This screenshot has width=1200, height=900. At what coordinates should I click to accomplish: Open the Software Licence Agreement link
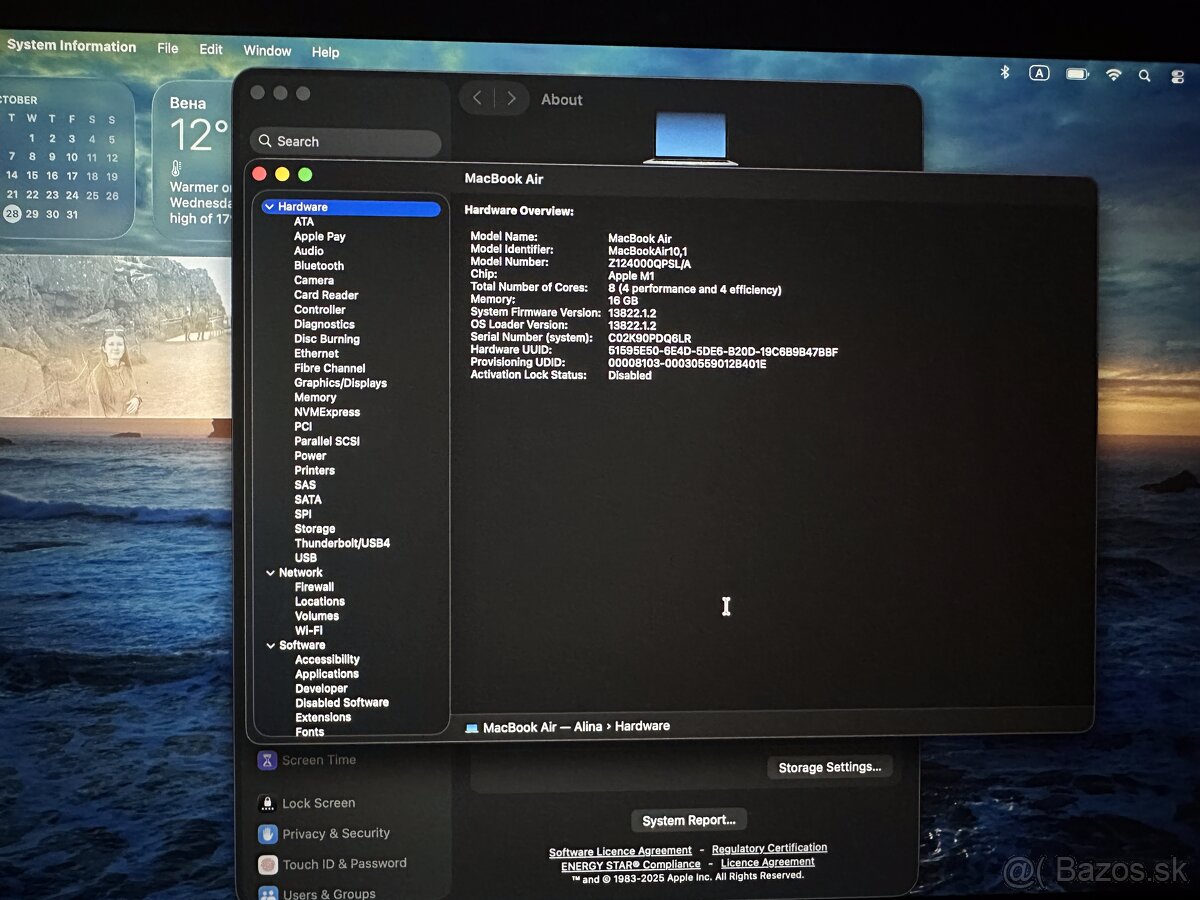tap(620, 852)
